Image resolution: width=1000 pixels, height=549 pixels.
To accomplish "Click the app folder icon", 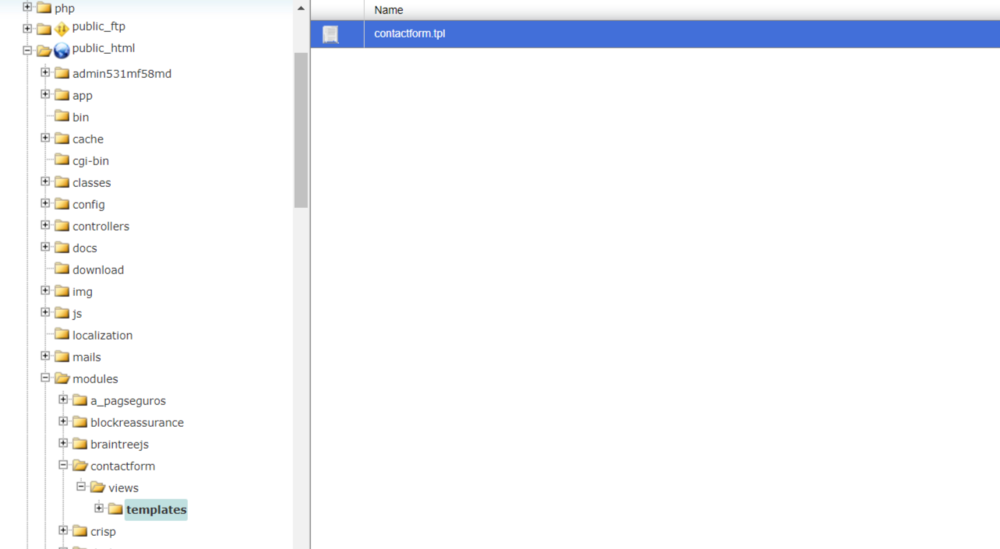I will pos(62,94).
